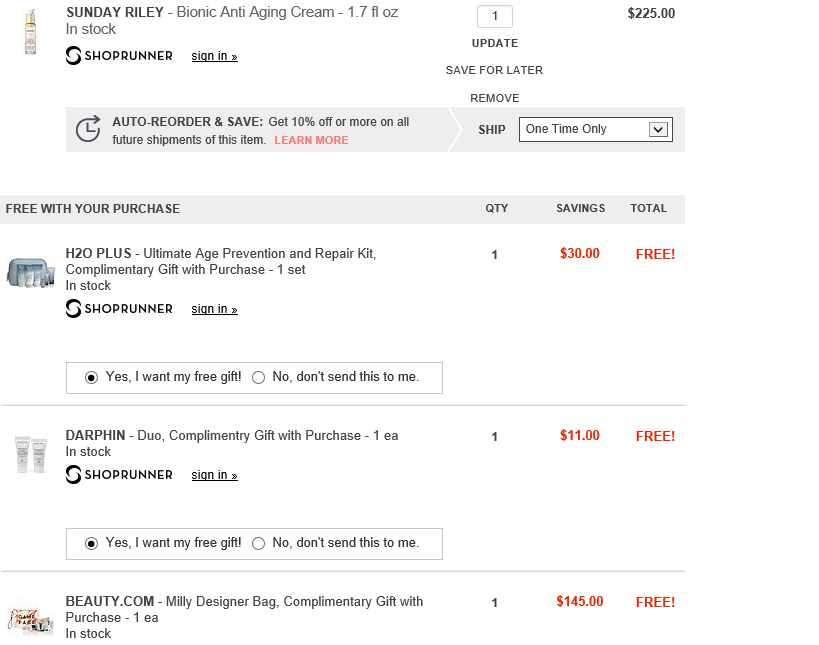Image resolution: width=819 pixels, height=645 pixels.
Task: Click 'sign in' next to Sunday Riley ShopRunner
Action: point(214,56)
